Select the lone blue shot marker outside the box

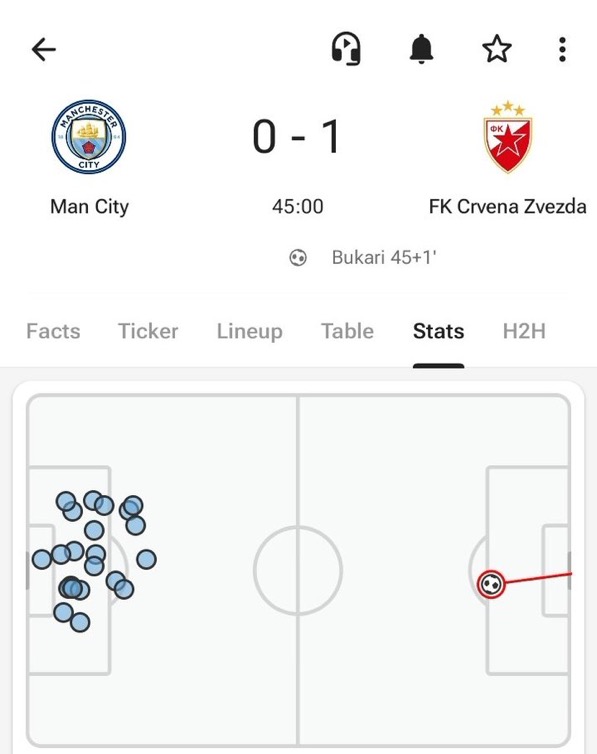pyautogui.click(x=146, y=560)
